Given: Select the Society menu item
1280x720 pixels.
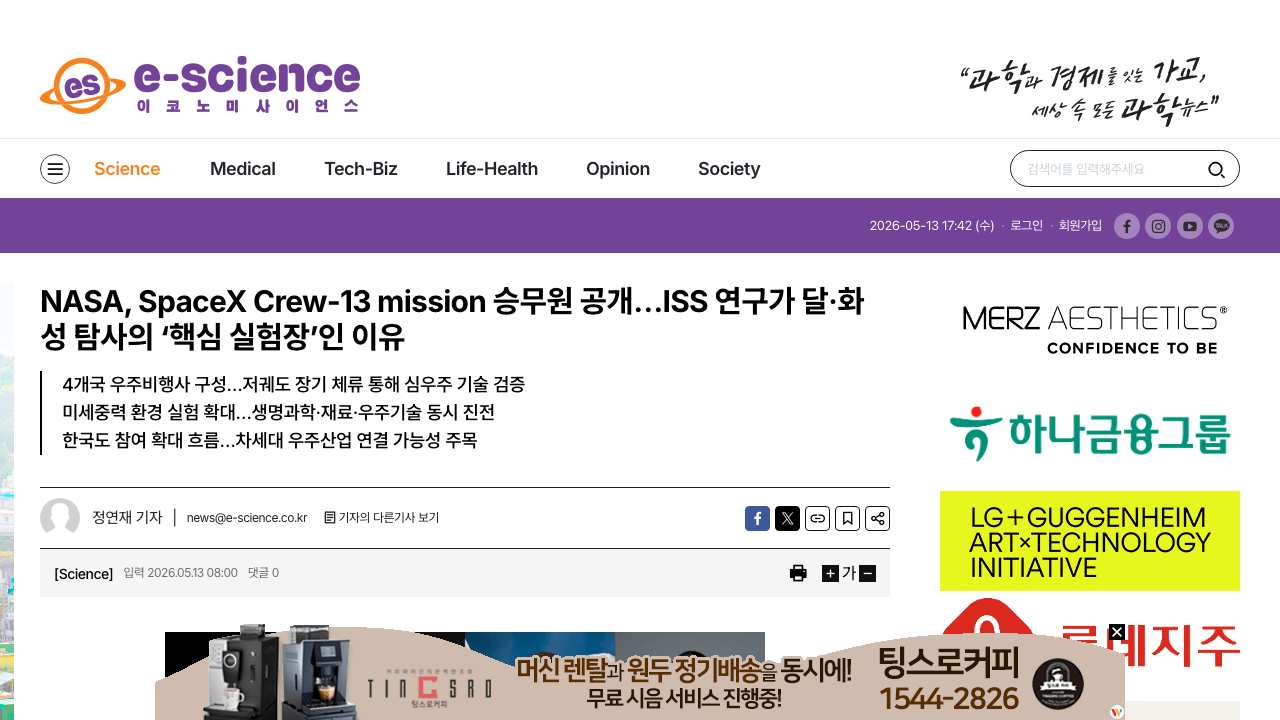Looking at the screenshot, I should pyautogui.click(x=729, y=169).
